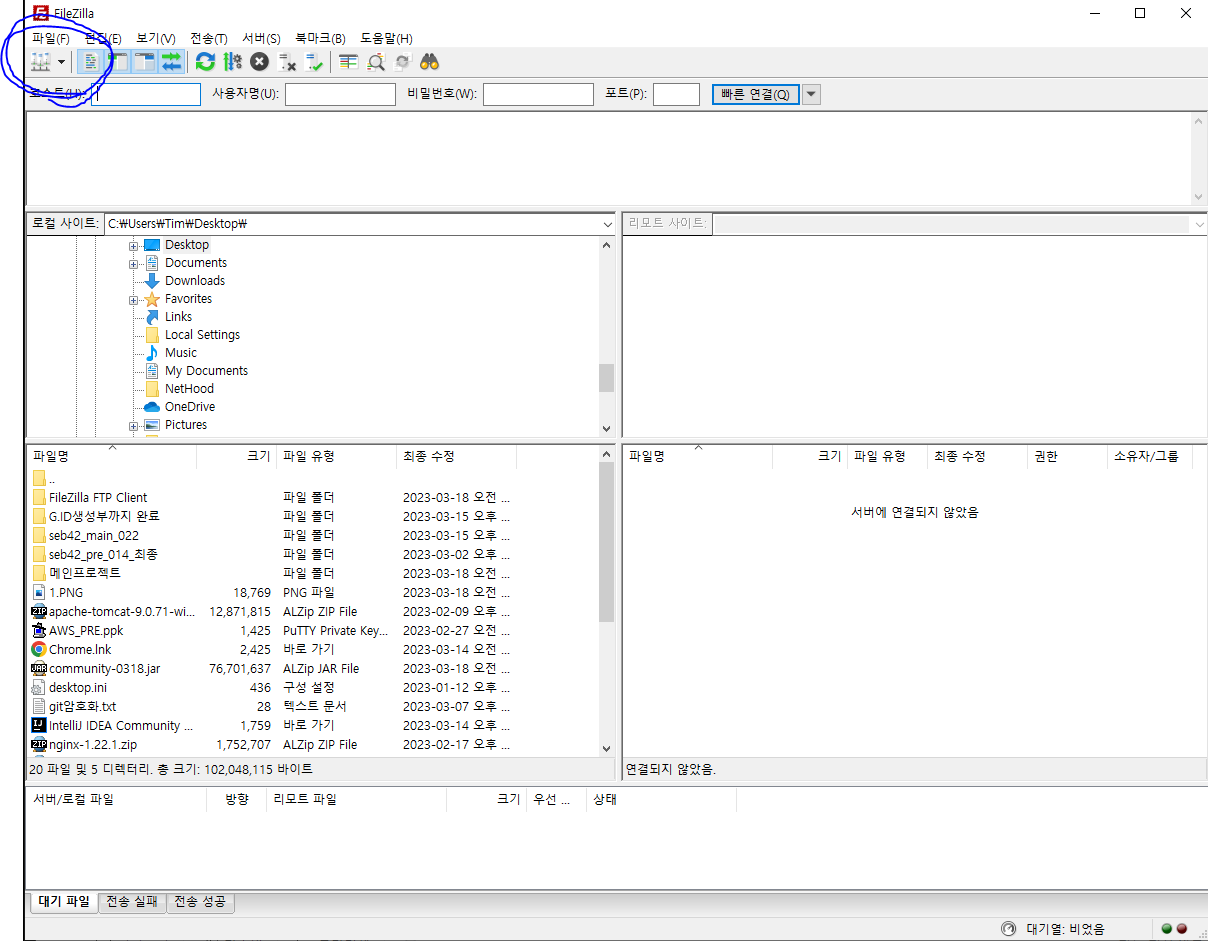The image size is (1208, 941).
Task: Select Local Settings in the tree
Action: [202, 335]
